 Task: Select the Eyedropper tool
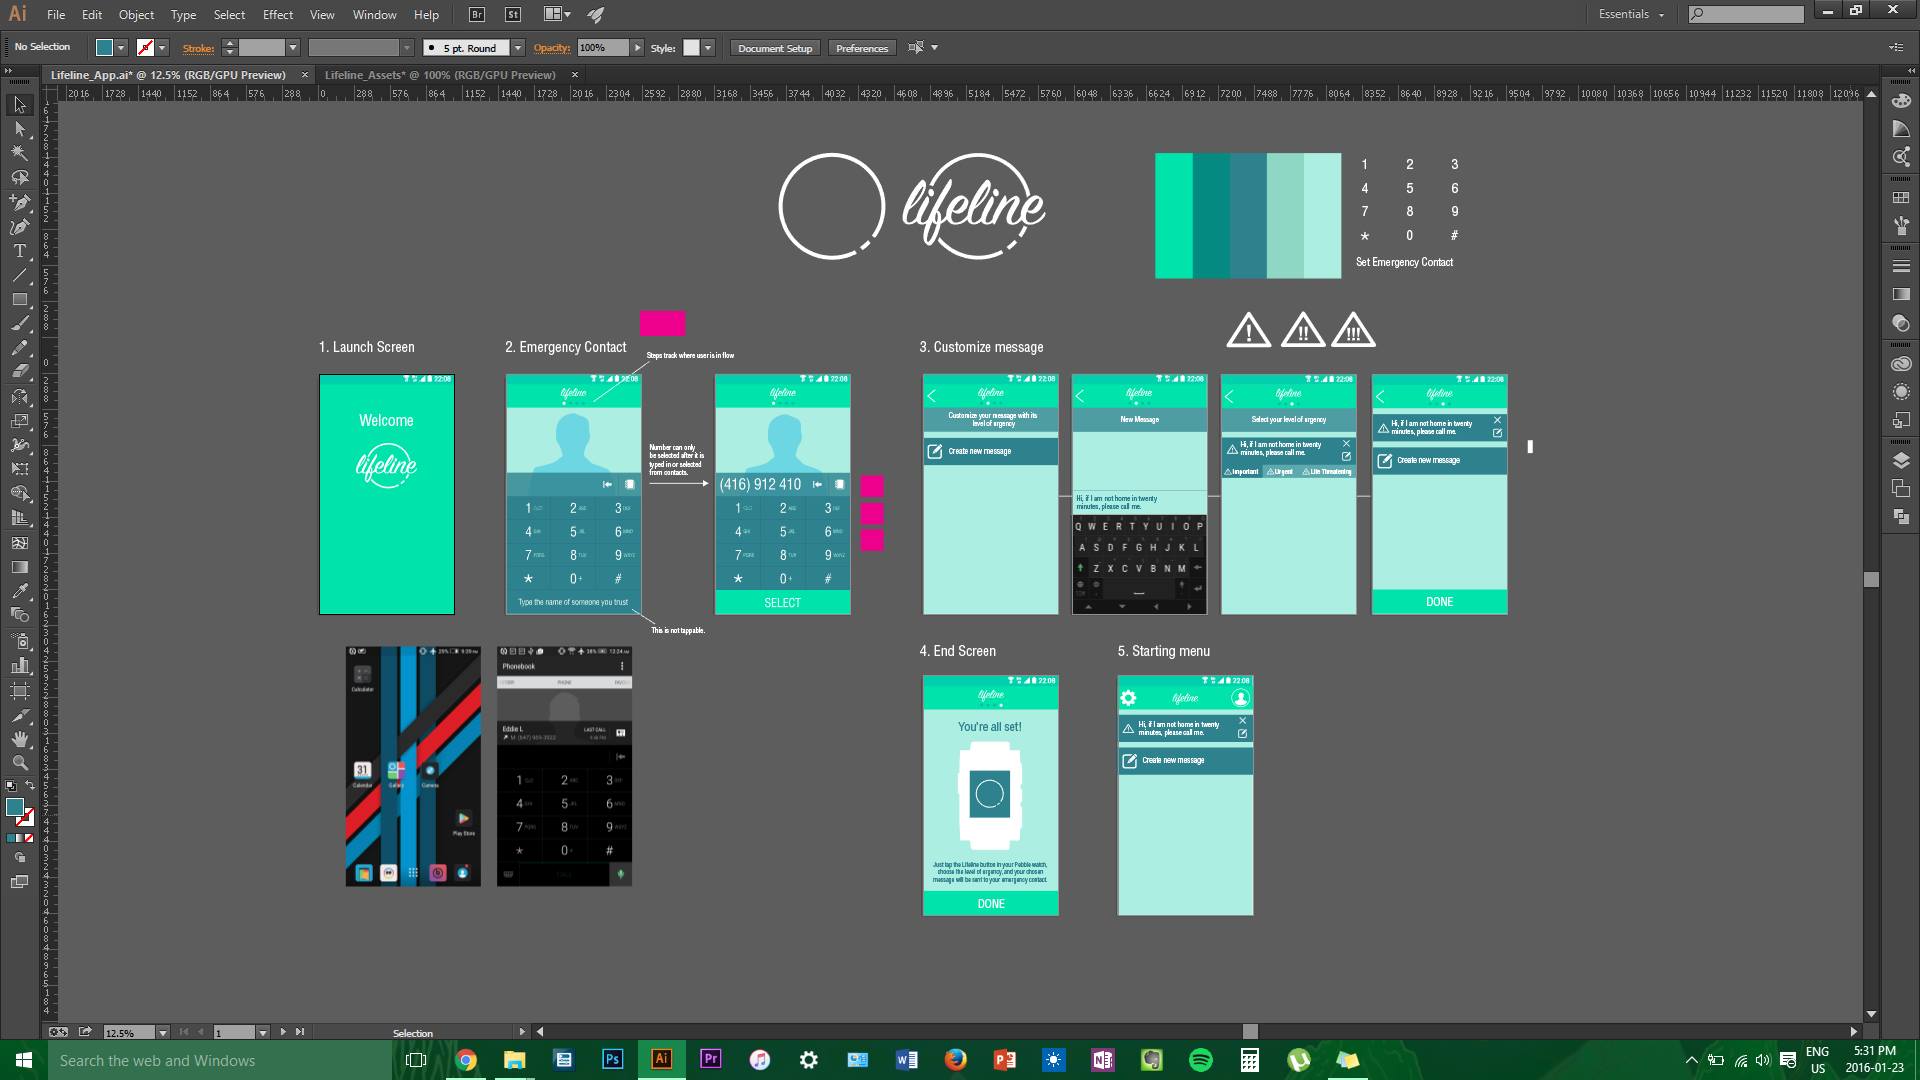pyautogui.click(x=19, y=591)
